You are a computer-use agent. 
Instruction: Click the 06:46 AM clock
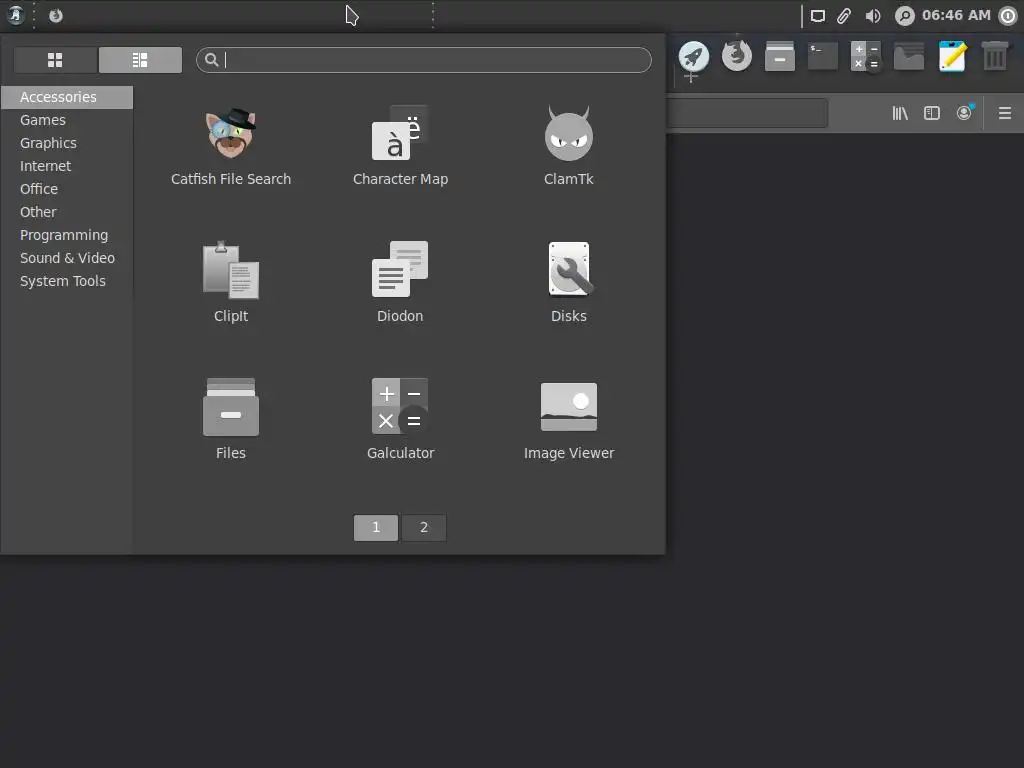pos(956,15)
